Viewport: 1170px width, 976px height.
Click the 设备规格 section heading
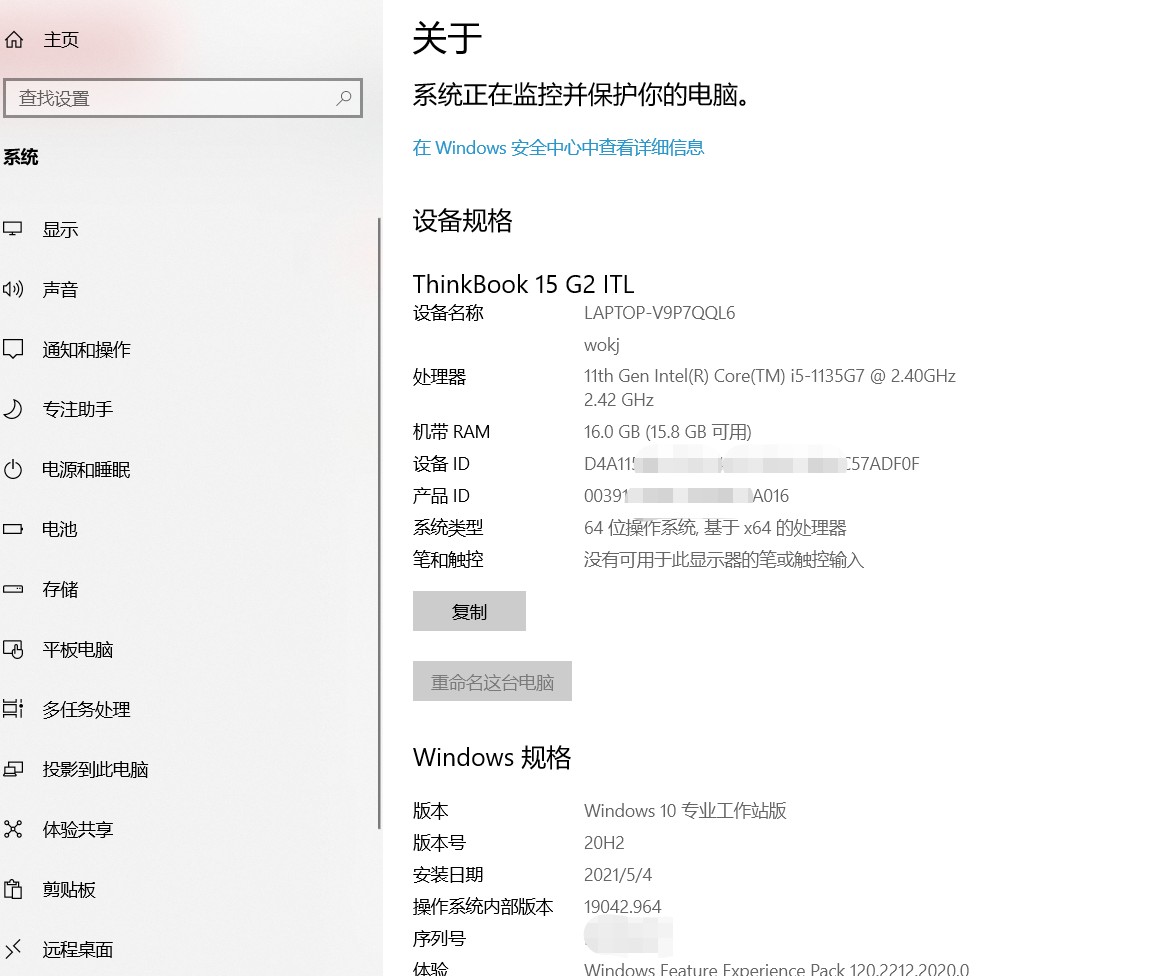point(463,221)
